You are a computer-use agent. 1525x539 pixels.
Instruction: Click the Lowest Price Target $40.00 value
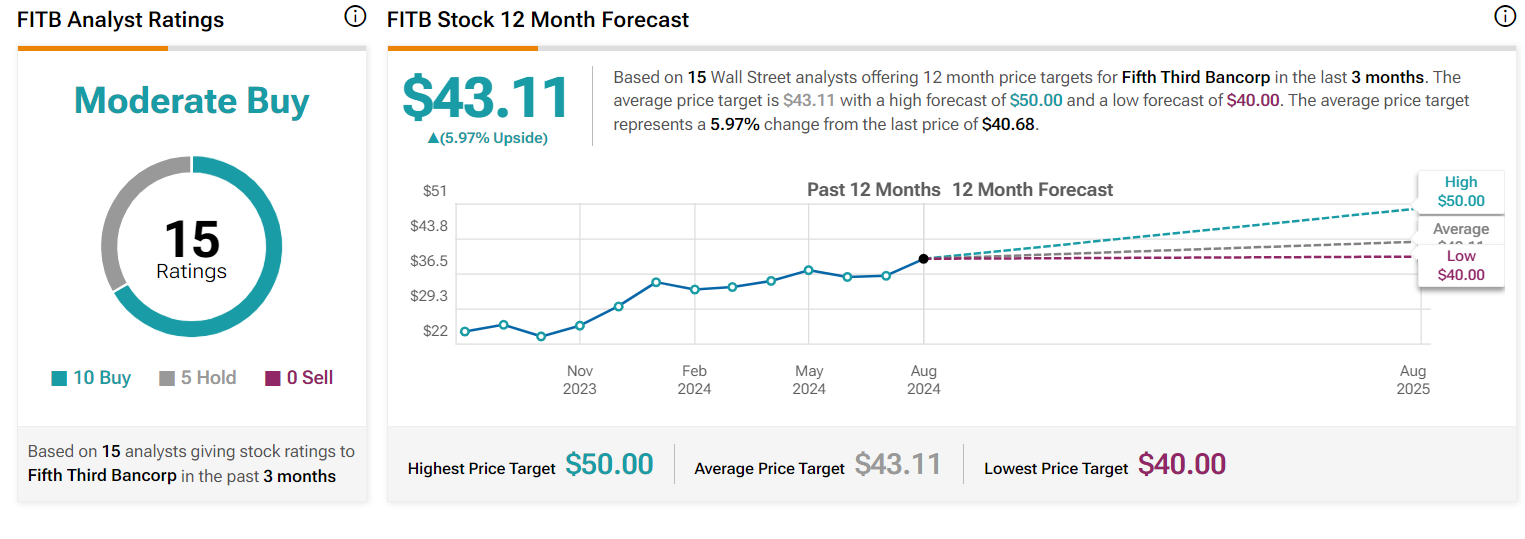1182,464
